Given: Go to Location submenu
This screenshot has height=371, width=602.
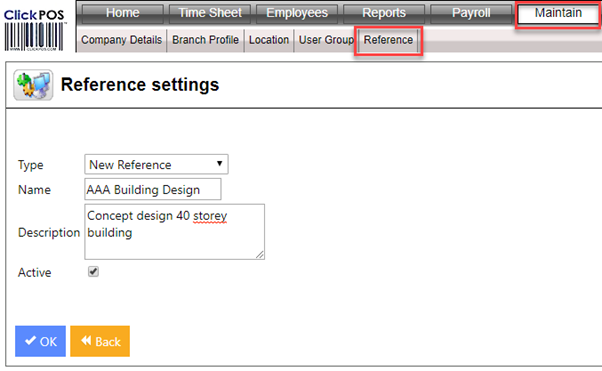Looking at the screenshot, I should 269,40.
